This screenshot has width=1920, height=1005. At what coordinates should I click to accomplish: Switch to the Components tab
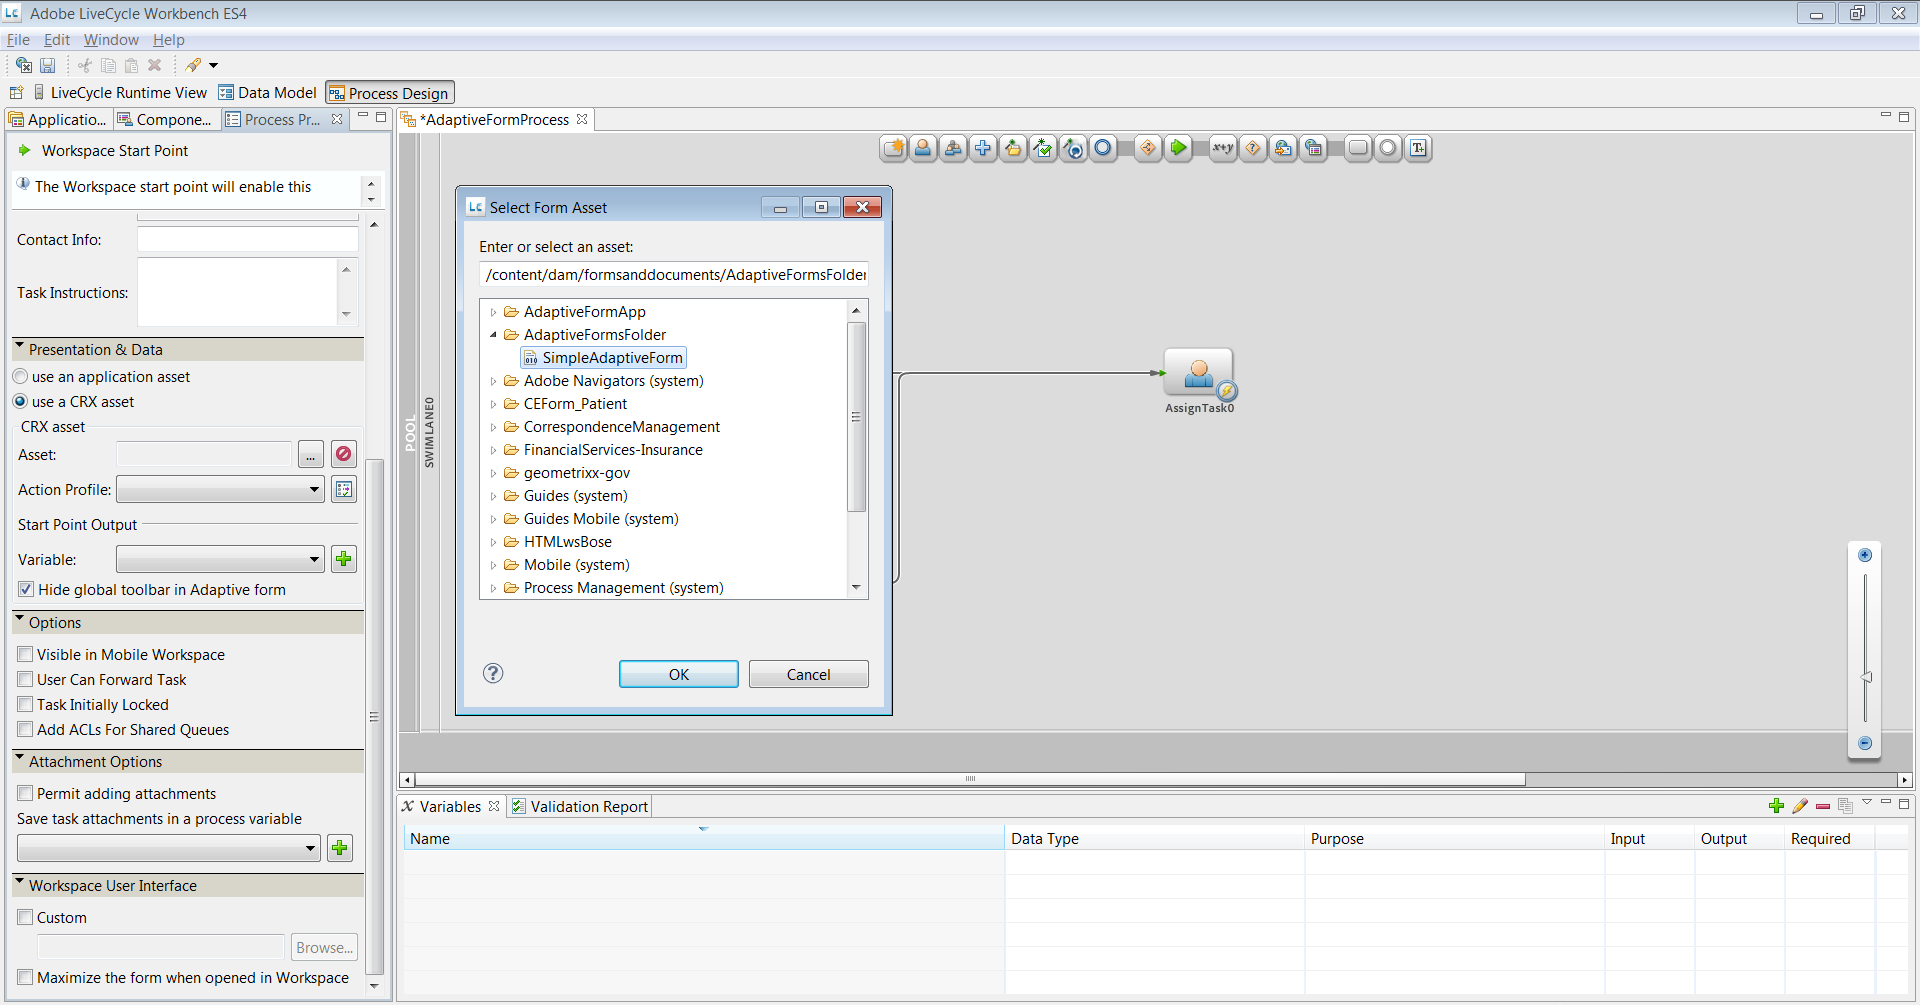[165, 119]
